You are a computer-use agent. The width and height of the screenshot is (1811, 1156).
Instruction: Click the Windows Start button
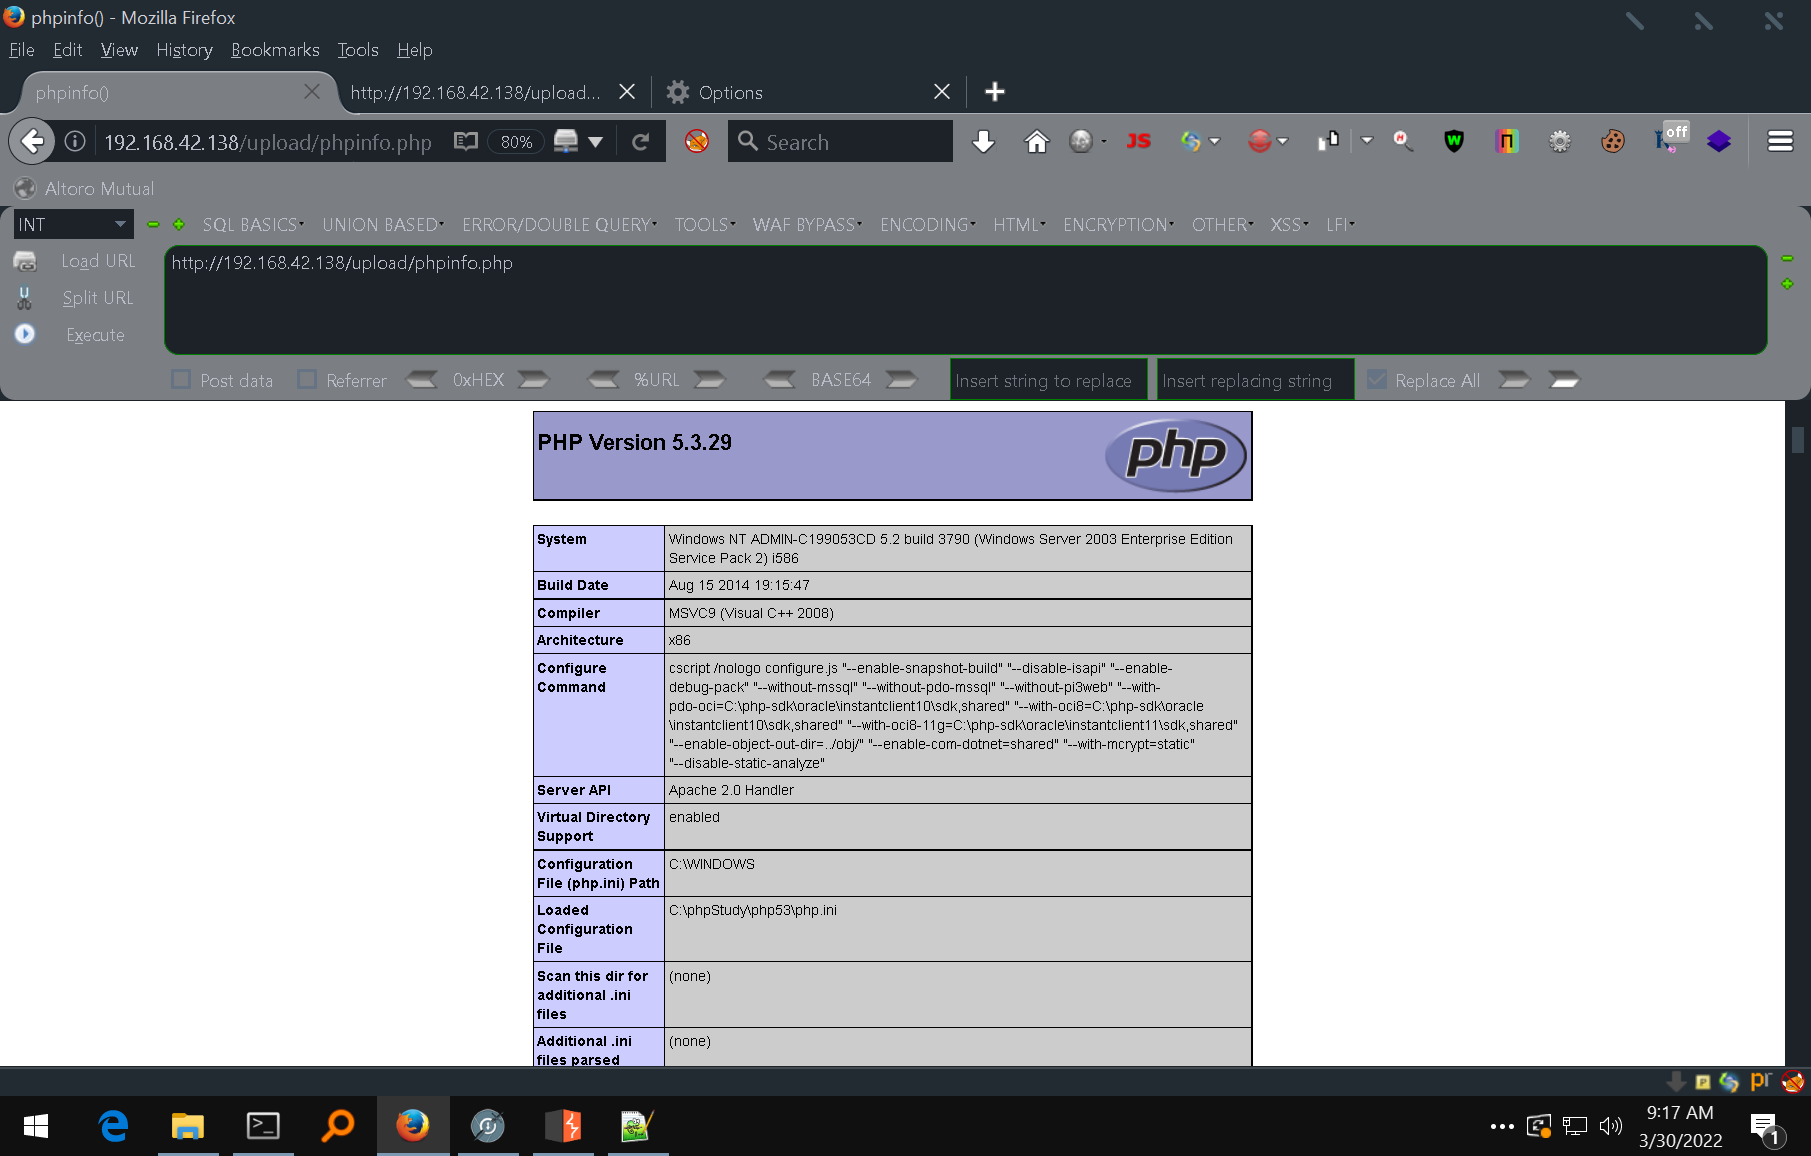click(x=36, y=1126)
